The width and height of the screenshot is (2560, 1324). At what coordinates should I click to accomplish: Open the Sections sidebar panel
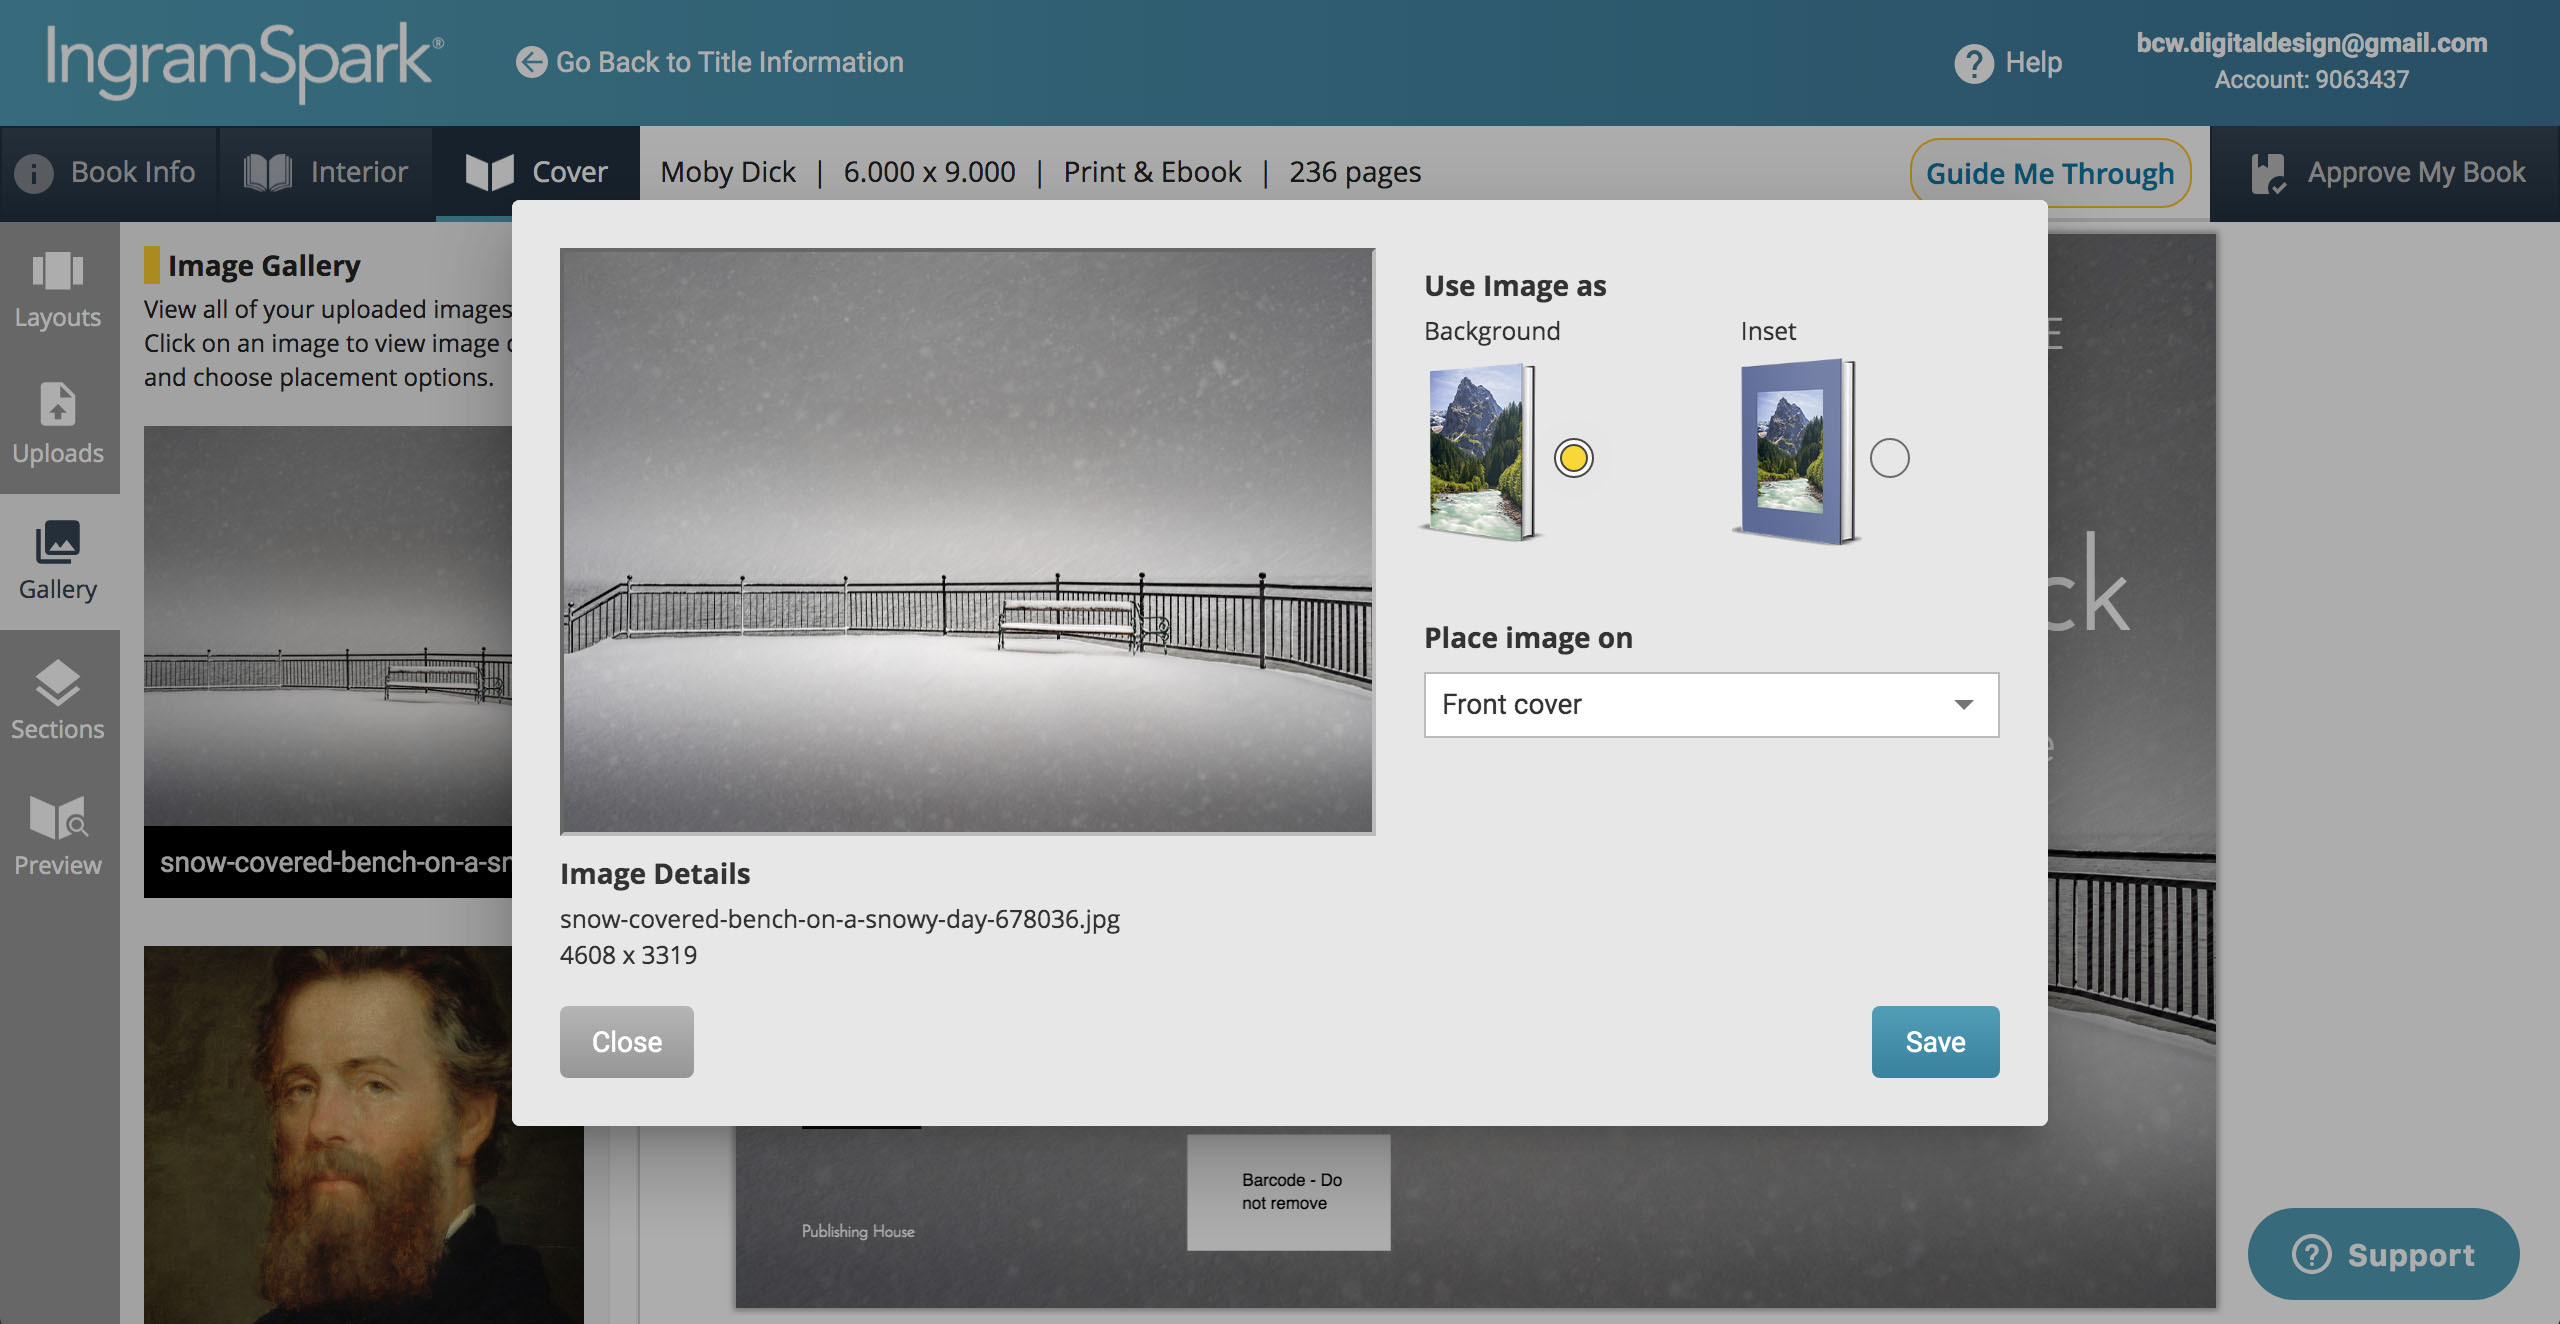point(58,699)
